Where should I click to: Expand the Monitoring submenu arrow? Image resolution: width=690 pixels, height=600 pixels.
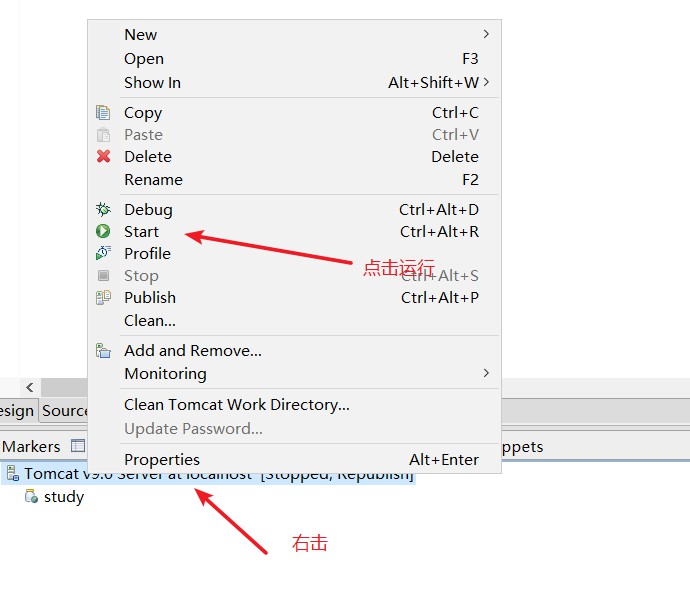486,373
